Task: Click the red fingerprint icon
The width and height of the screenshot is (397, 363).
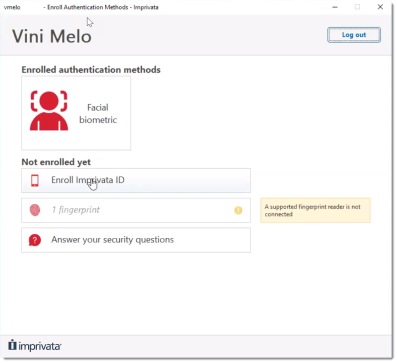Action: 35,210
